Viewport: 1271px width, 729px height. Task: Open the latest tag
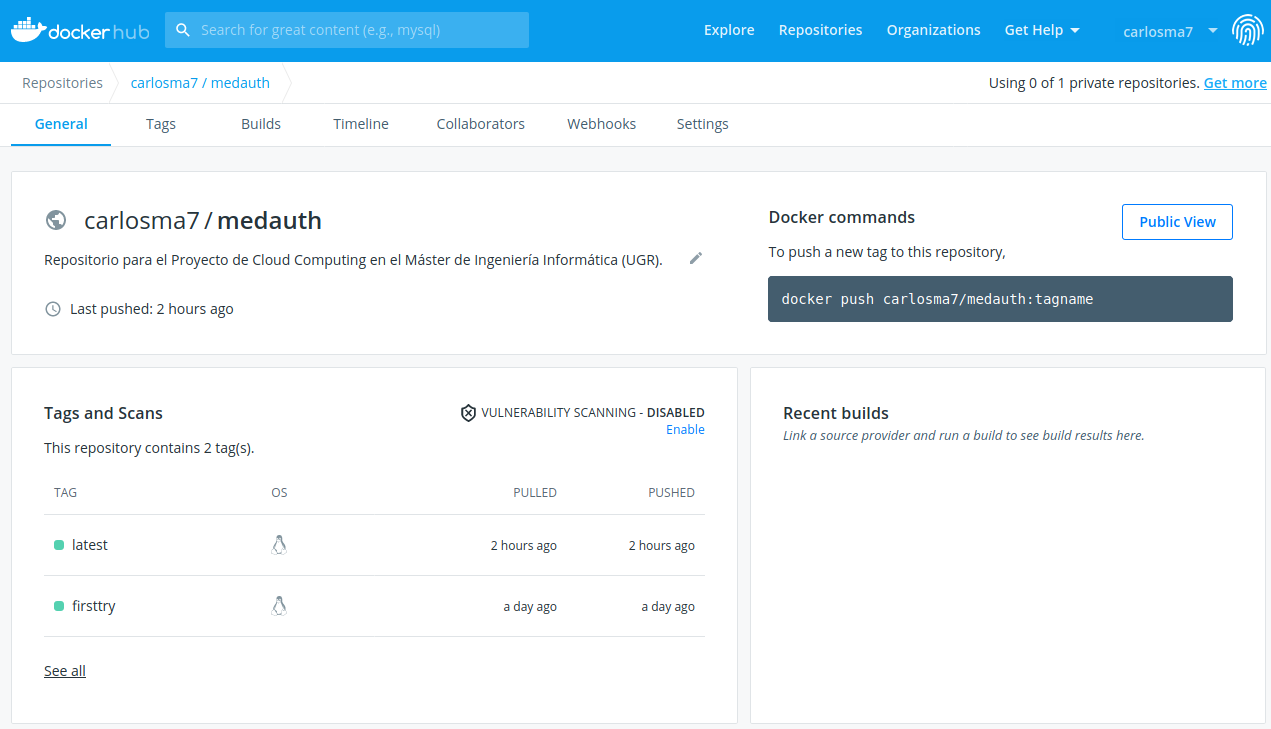pos(90,545)
